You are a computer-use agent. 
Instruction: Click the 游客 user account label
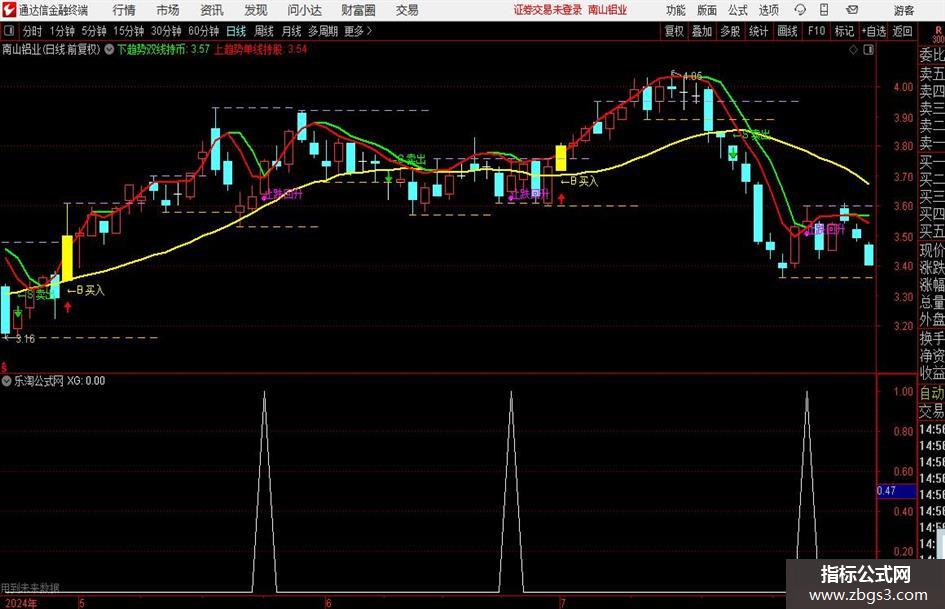[x=904, y=10]
